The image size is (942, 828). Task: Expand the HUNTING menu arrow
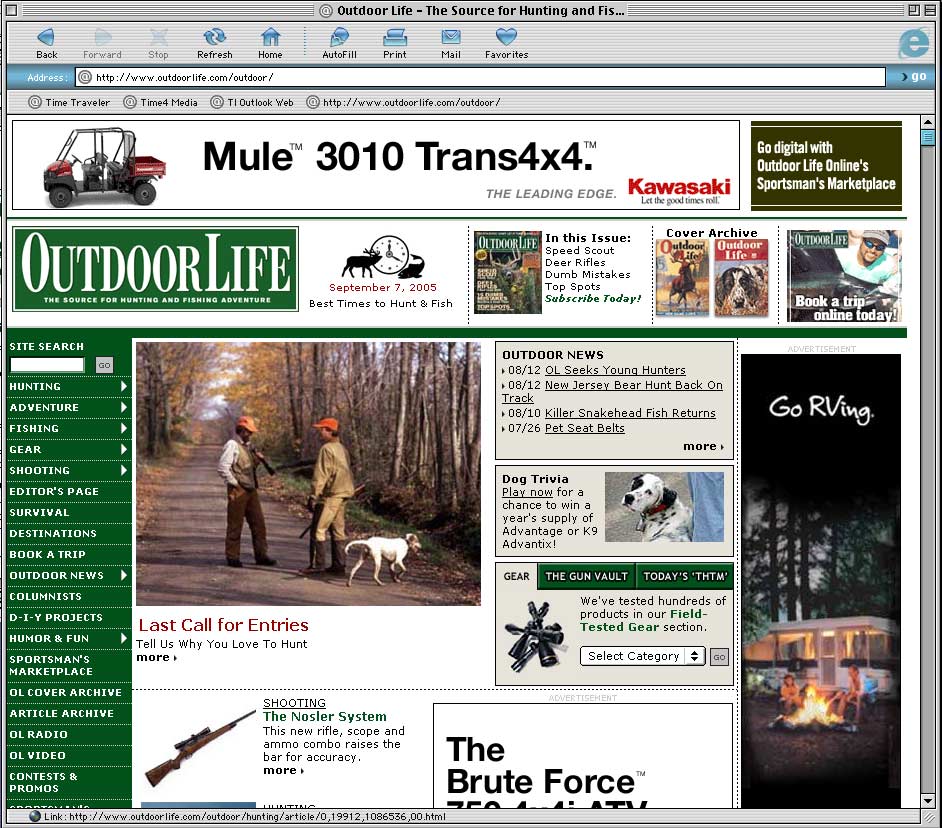tap(124, 386)
